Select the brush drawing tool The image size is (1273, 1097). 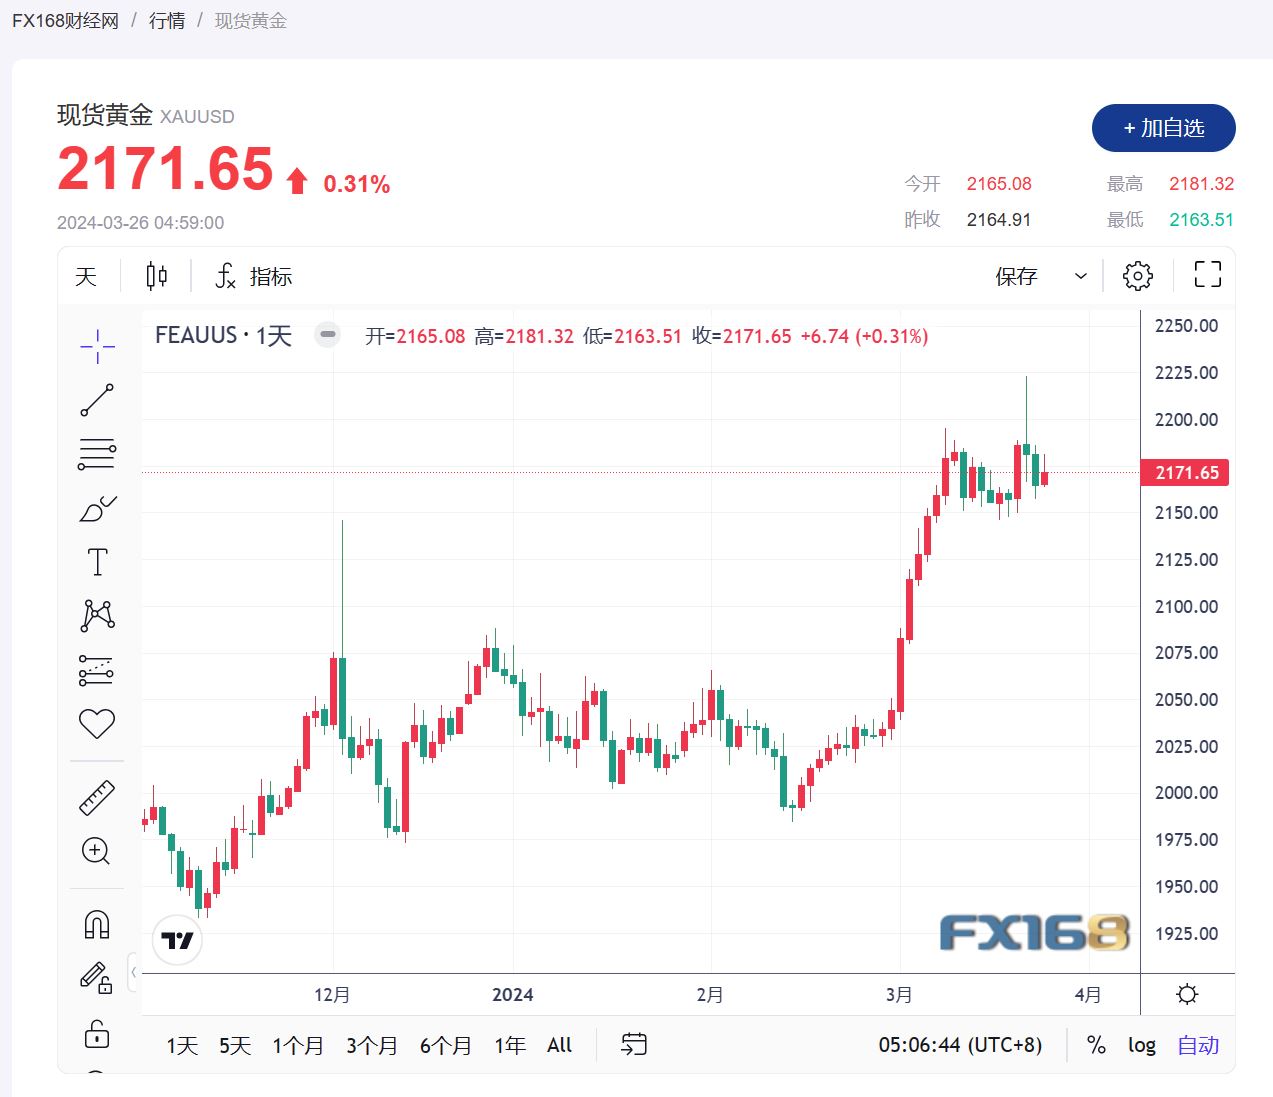click(x=96, y=509)
